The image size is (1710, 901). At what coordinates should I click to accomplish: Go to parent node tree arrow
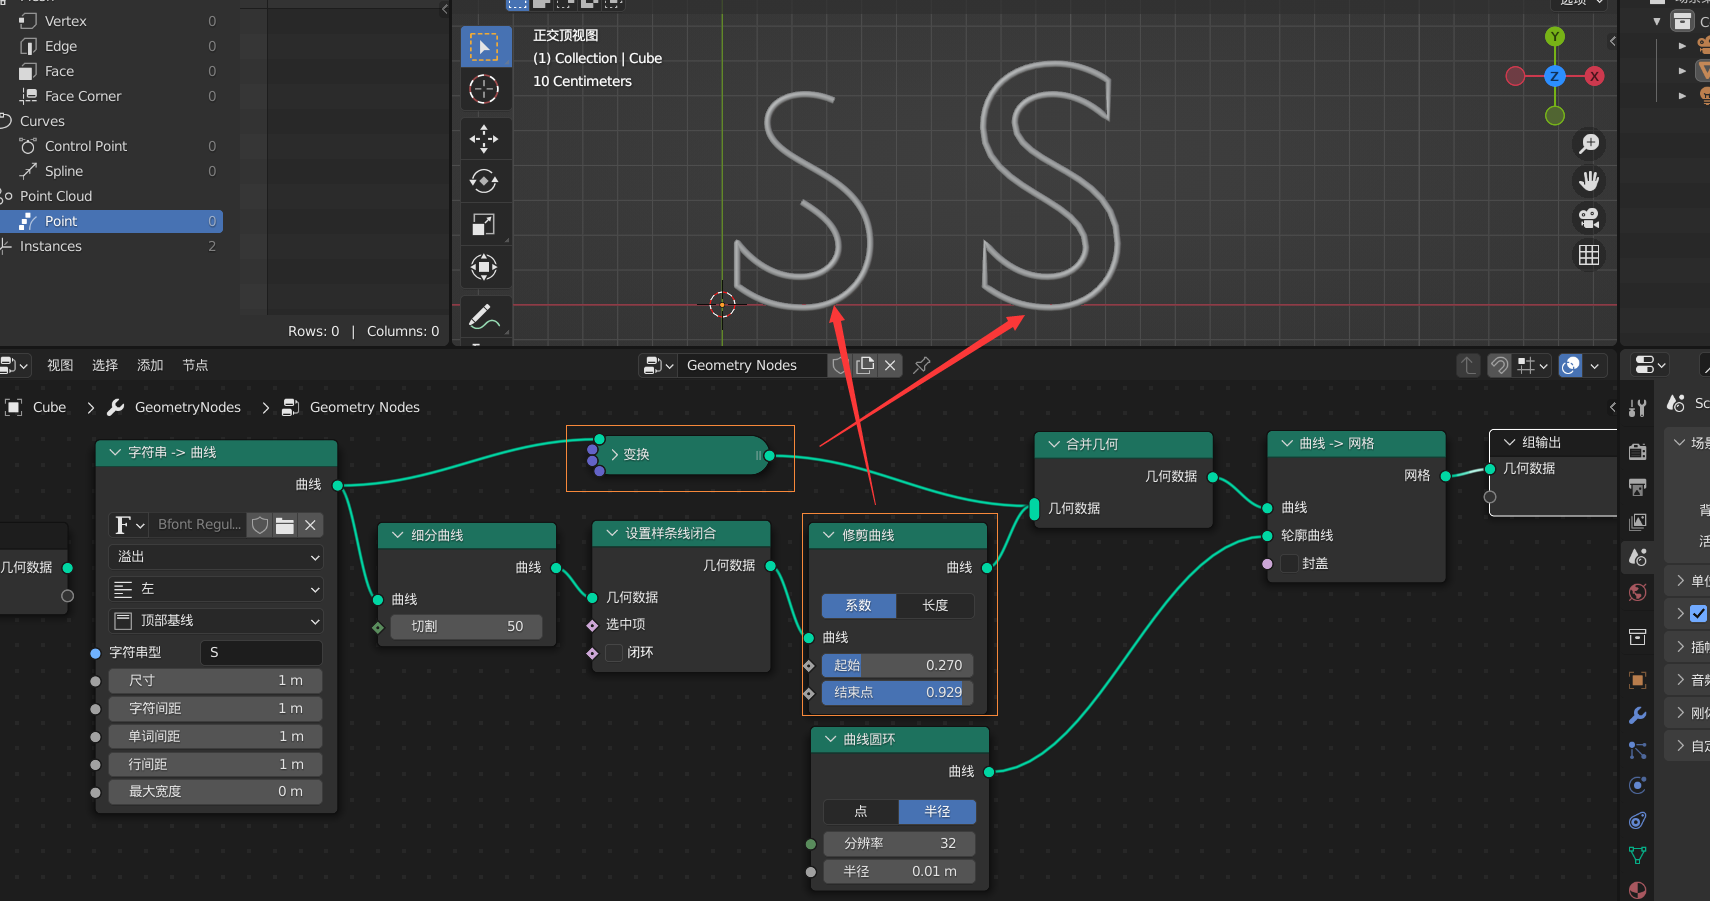pyautogui.click(x=1467, y=365)
